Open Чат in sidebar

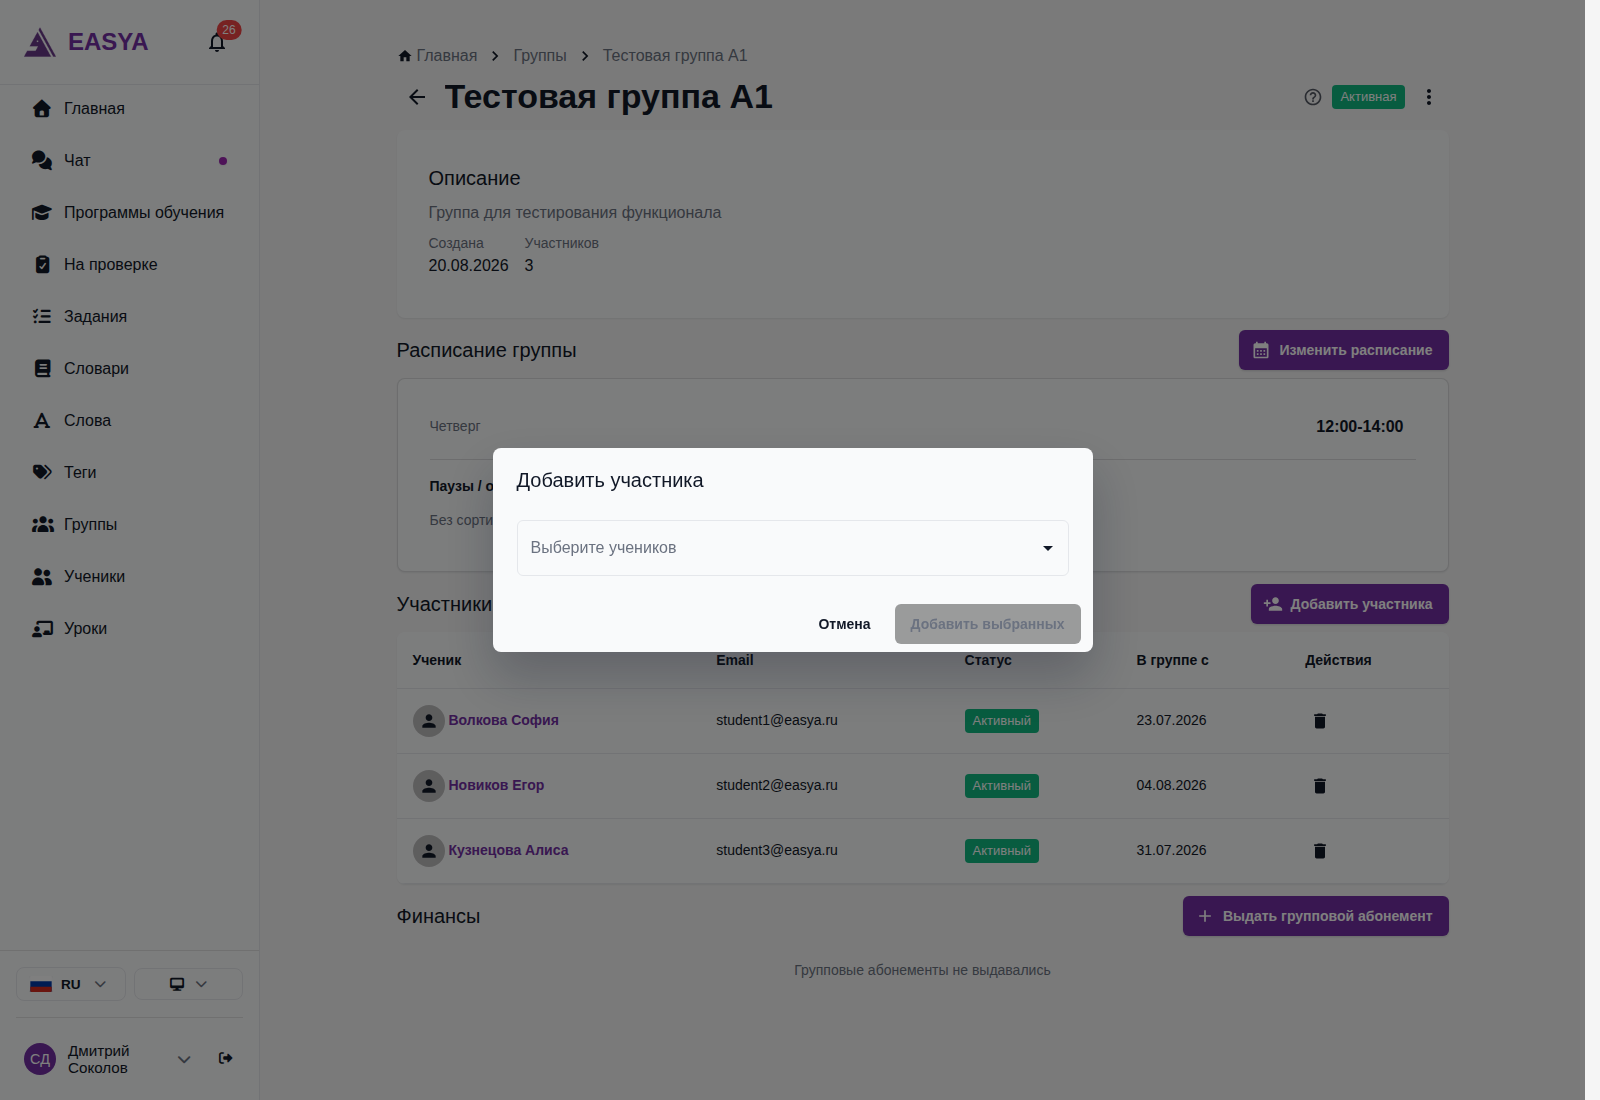tap(129, 161)
